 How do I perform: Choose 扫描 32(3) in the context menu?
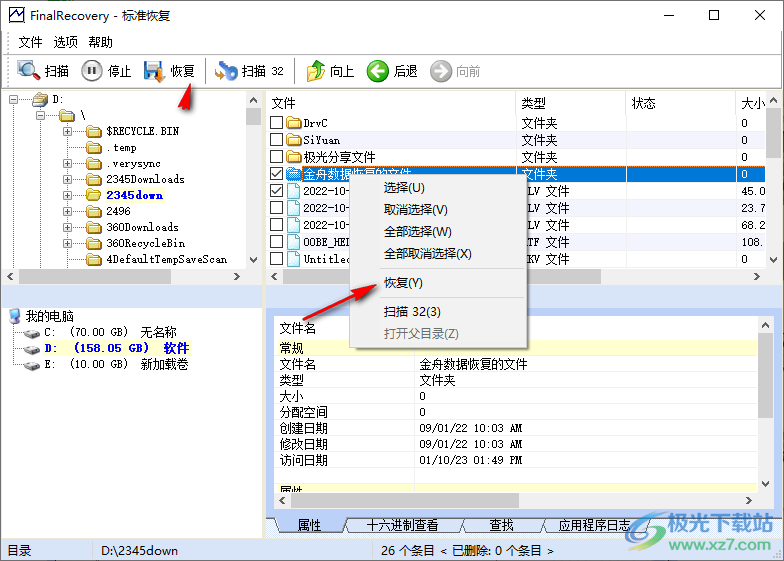point(438,312)
